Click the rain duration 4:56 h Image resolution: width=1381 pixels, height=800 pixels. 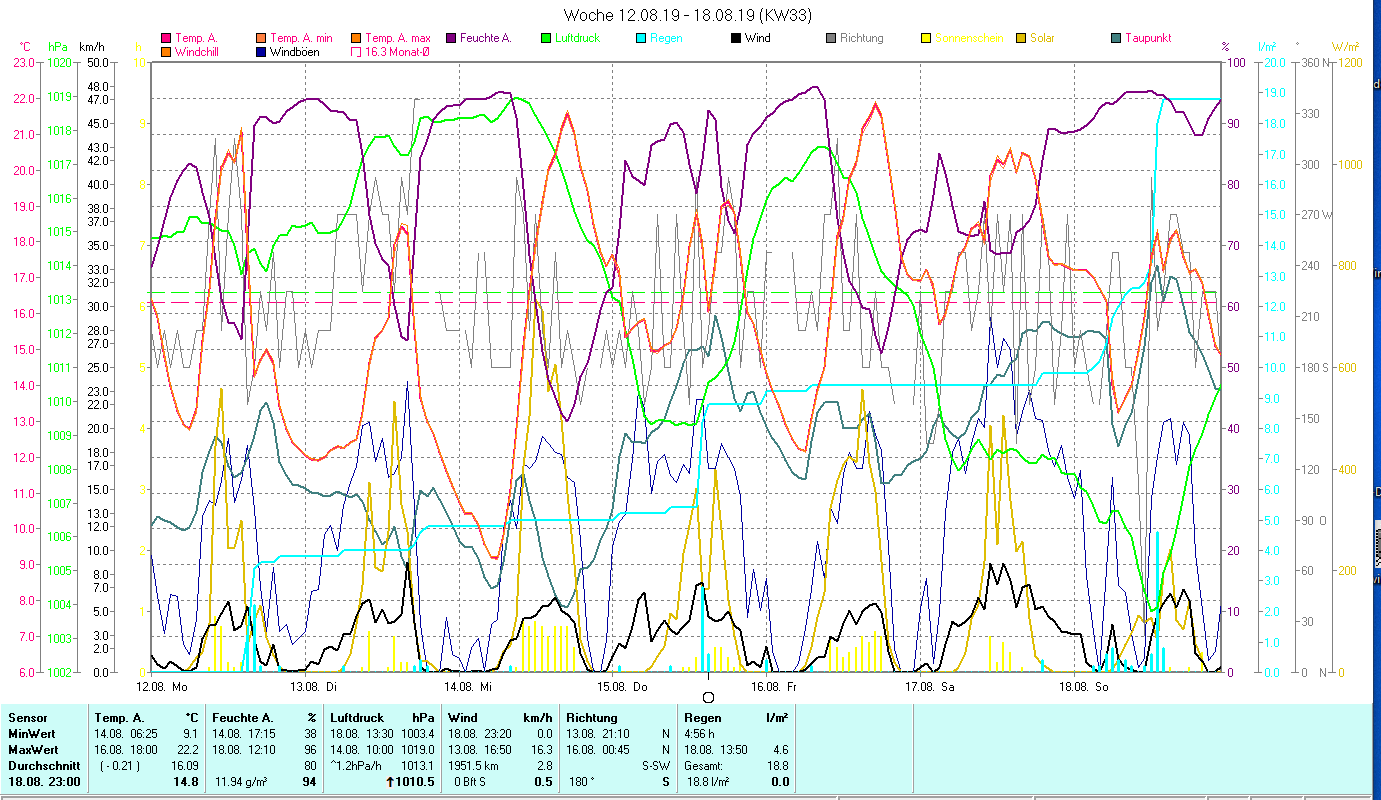699,733
